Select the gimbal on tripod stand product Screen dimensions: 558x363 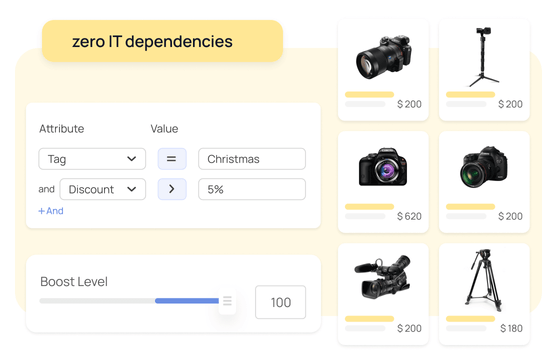pos(484,70)
